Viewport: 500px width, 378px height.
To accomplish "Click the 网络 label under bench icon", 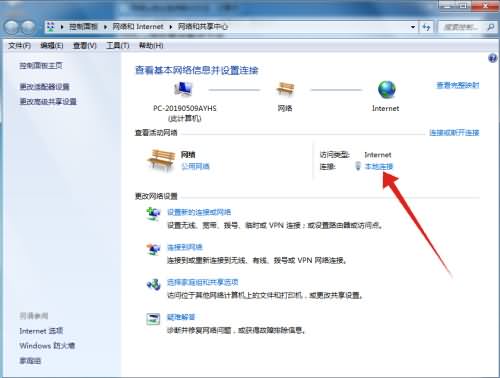I will coord(285,108).
